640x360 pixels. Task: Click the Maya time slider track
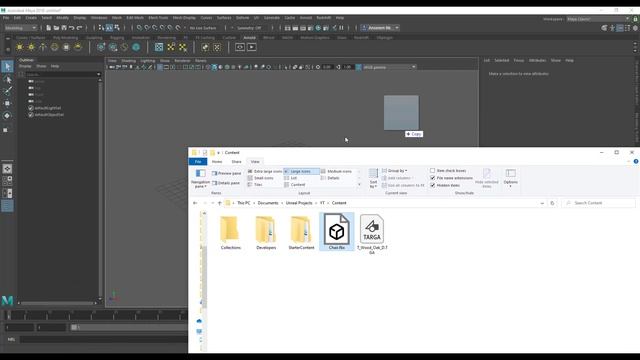click(96, 315)
